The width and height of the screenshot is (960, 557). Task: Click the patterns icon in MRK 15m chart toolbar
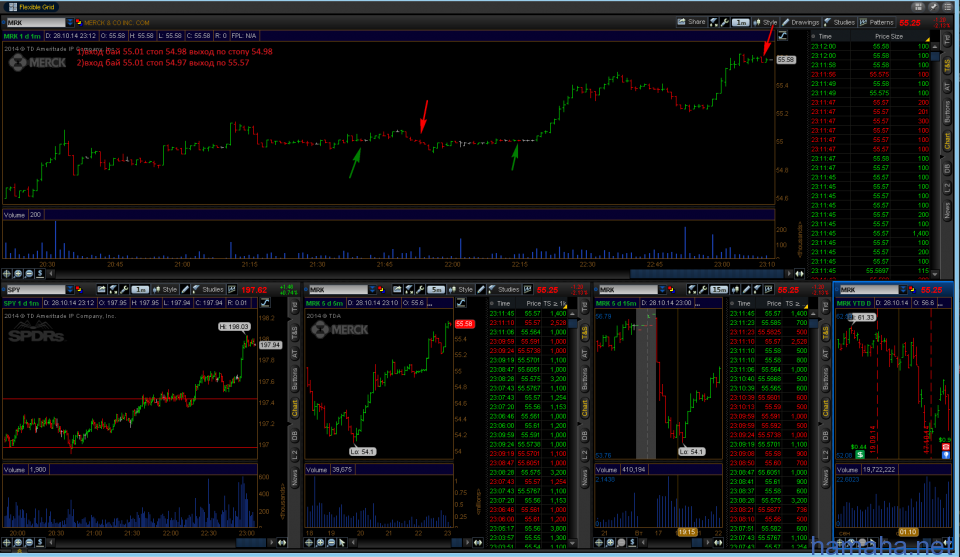pos(769,290)
